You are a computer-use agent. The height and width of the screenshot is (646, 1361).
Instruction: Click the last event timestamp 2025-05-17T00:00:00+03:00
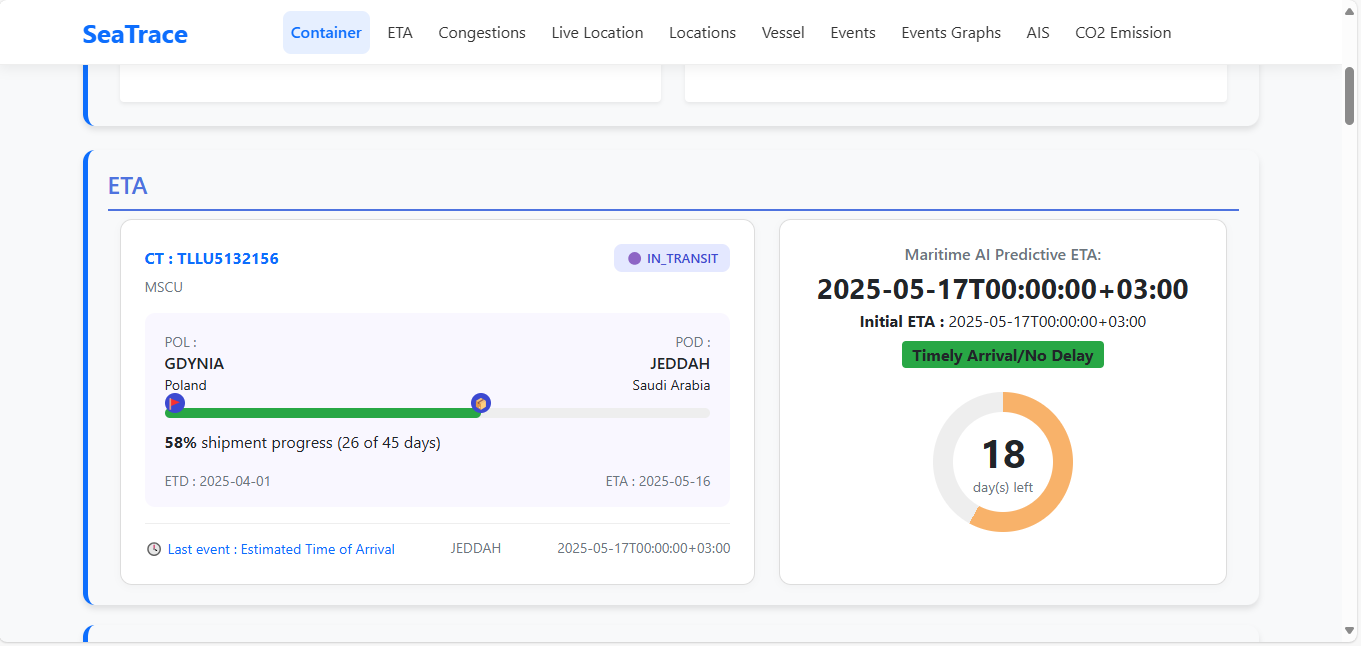point(644,548)
